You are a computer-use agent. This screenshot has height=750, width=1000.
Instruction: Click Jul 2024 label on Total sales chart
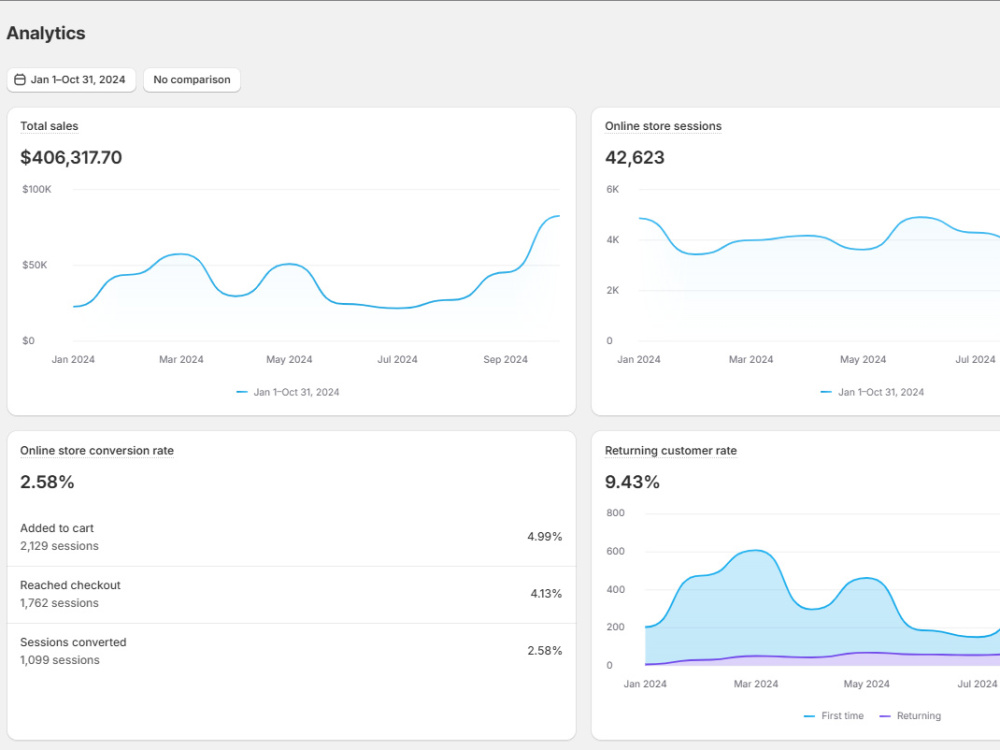pos(397,360)
